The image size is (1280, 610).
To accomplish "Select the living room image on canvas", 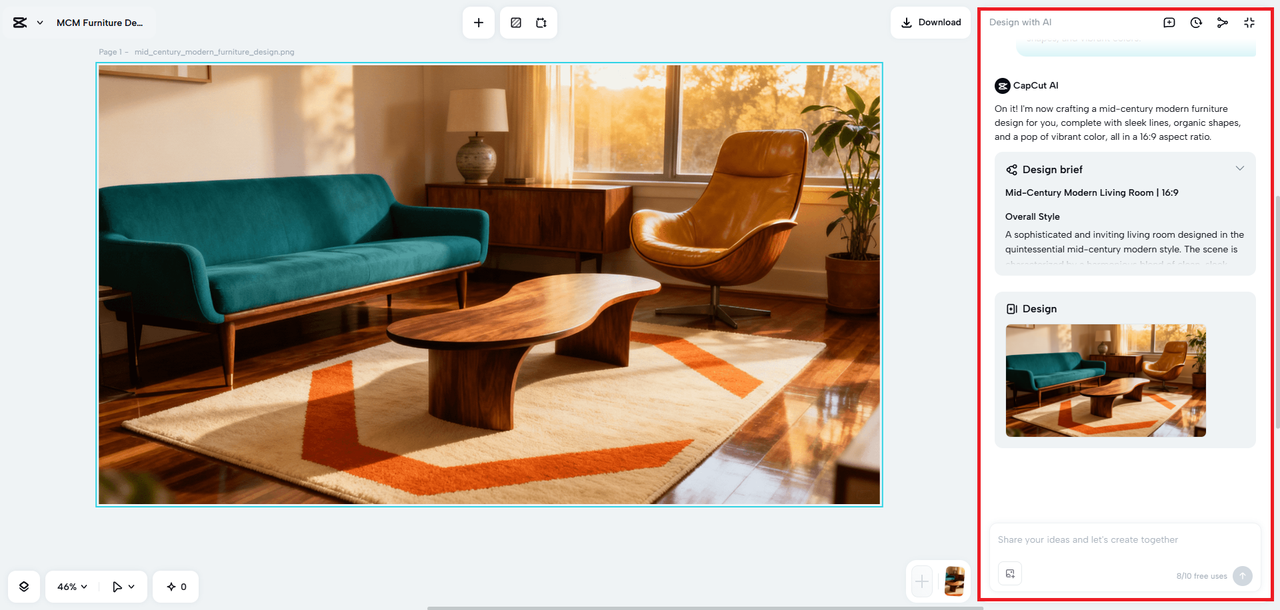I will click(x=489, y=285).
